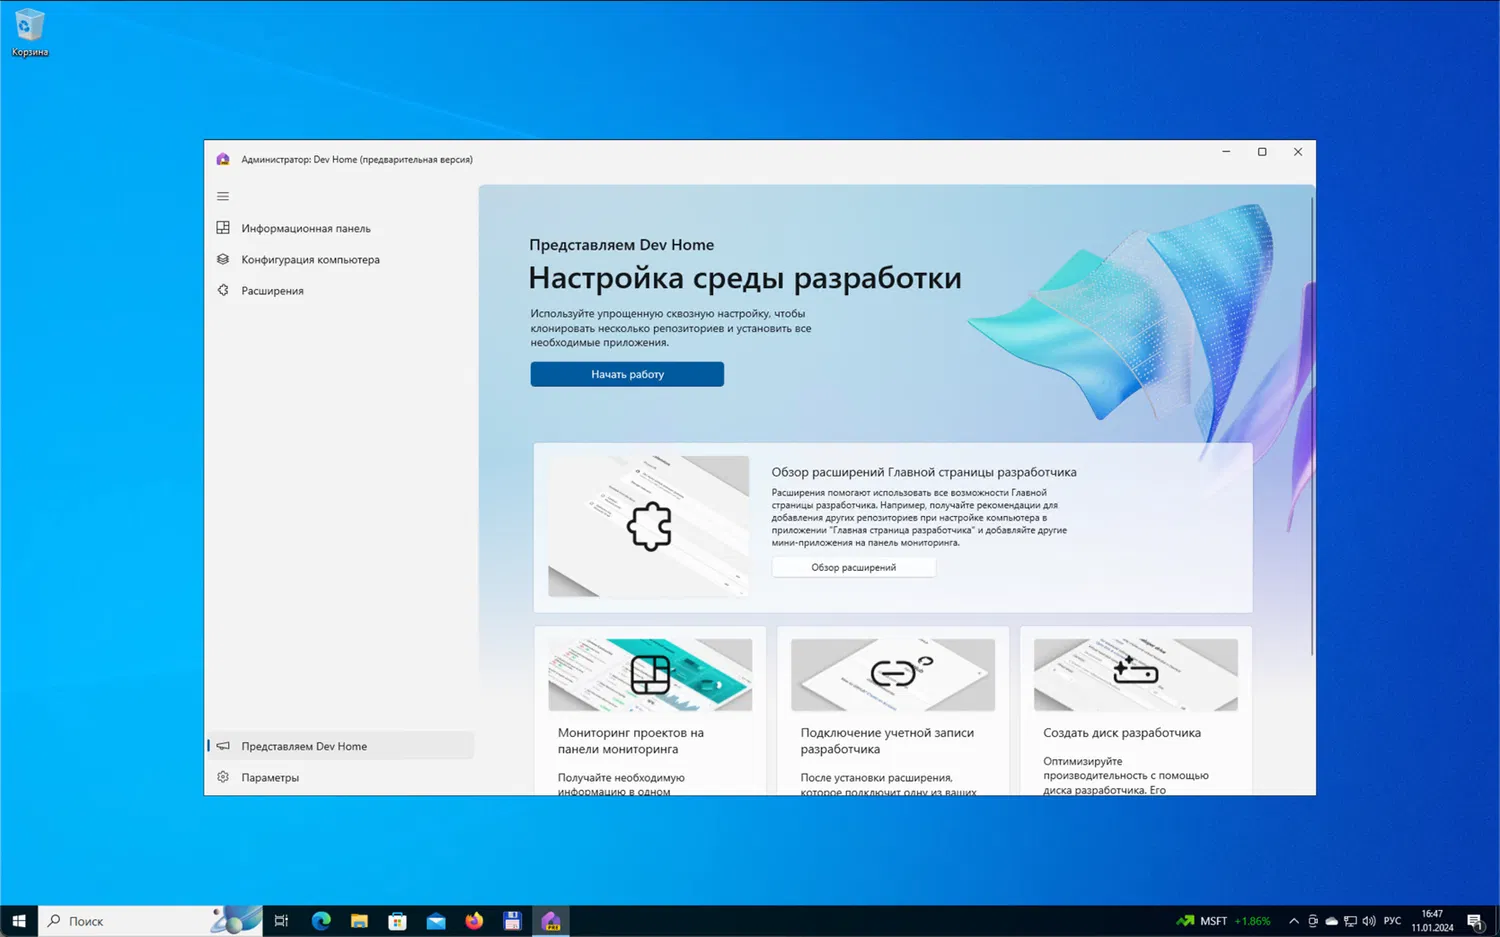Launch Firefox from the taskbar
The image size is (1500, 937).
click(474, 921)
